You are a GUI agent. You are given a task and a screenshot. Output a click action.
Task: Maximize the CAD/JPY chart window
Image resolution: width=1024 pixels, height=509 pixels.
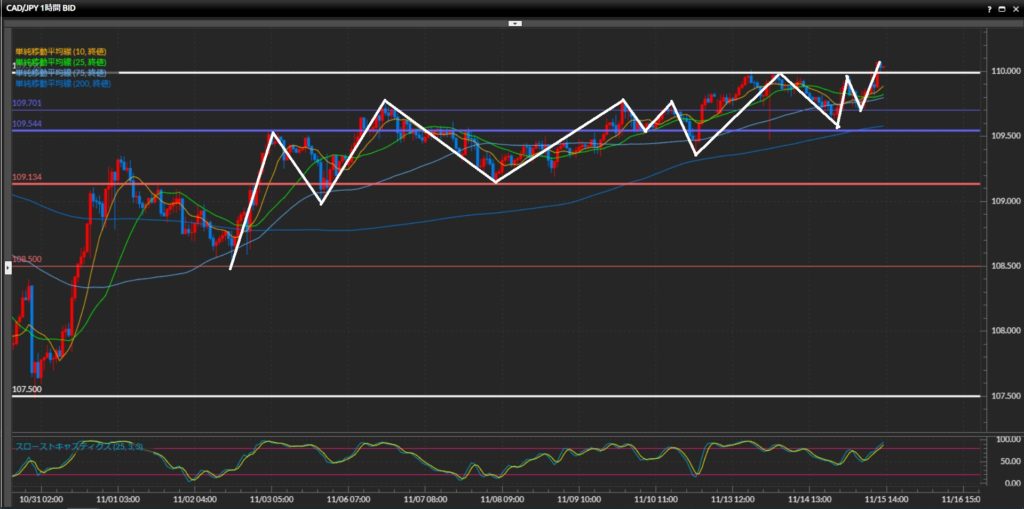1001,8
